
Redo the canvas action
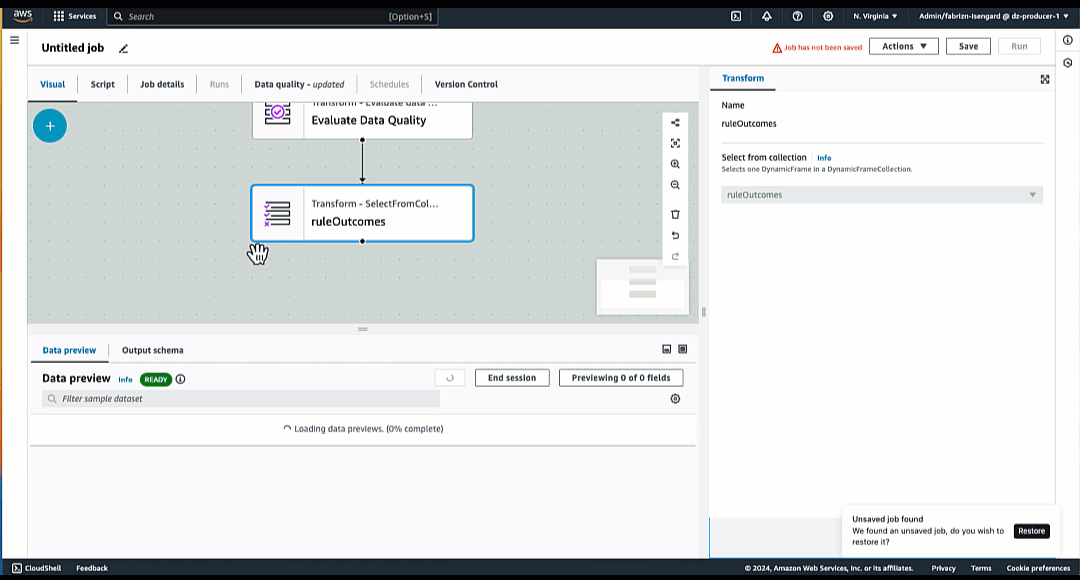click(x=675, y=256)
